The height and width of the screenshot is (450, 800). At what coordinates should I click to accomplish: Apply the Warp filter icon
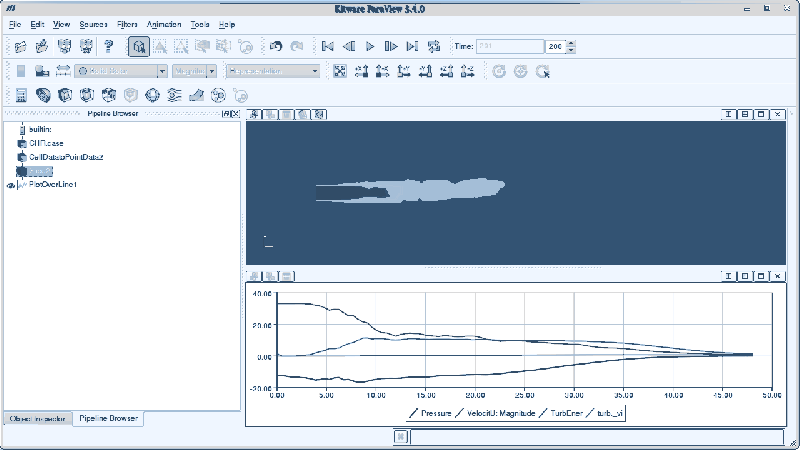tap(196, 95)
